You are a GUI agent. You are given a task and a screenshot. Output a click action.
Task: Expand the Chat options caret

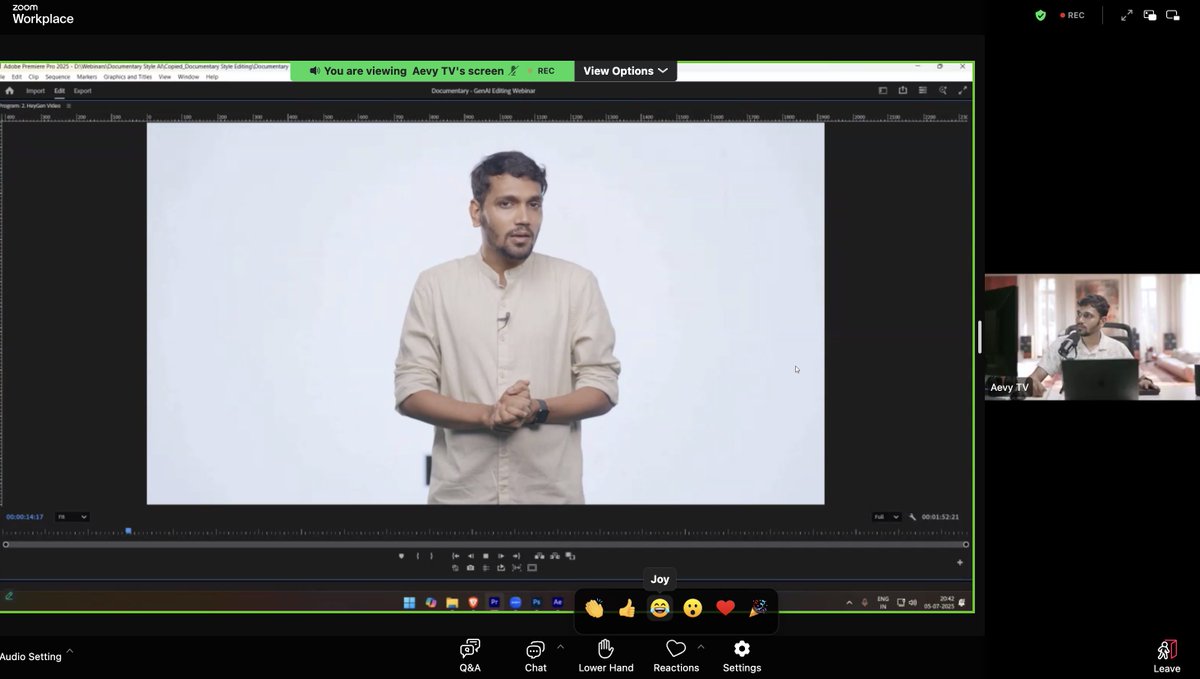(560, 647)
